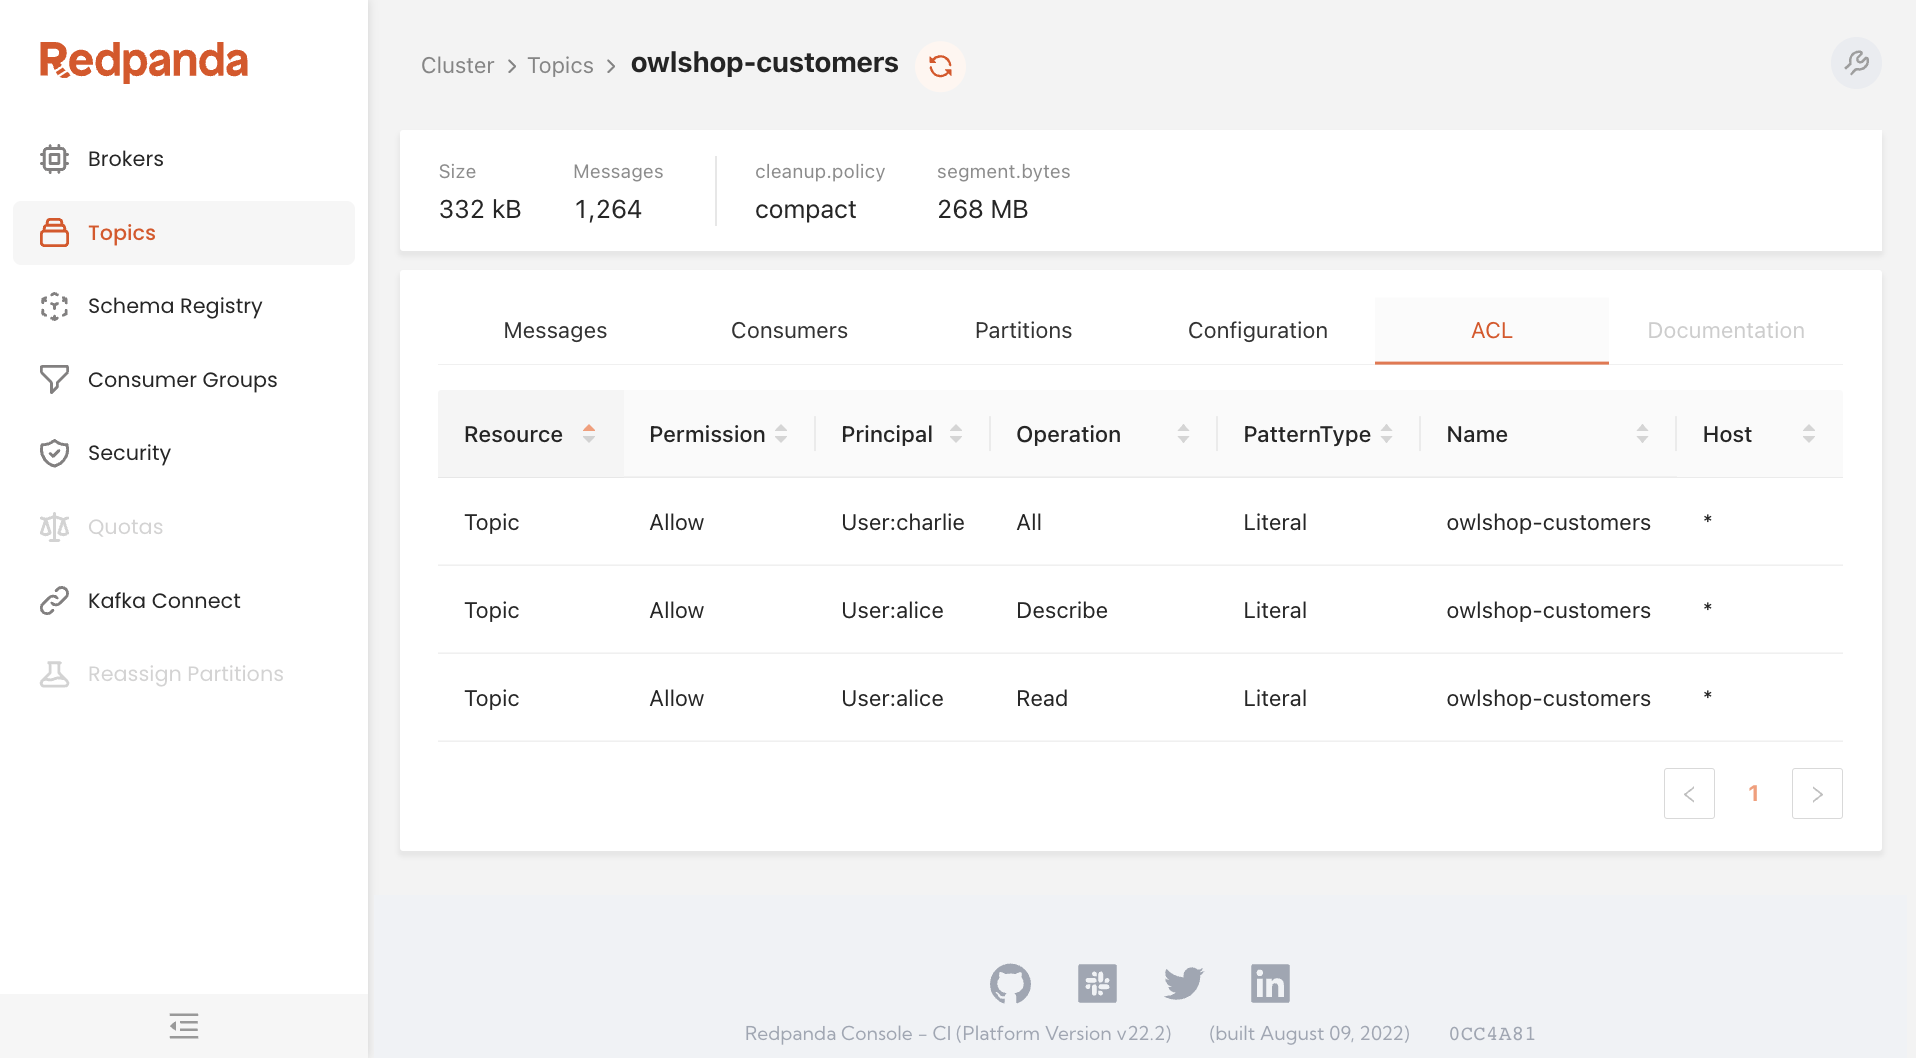Click the size value 332 kB
The height and width of the screenshot is (1058, 1916).
pyautogui.click(x=479, y=210)
